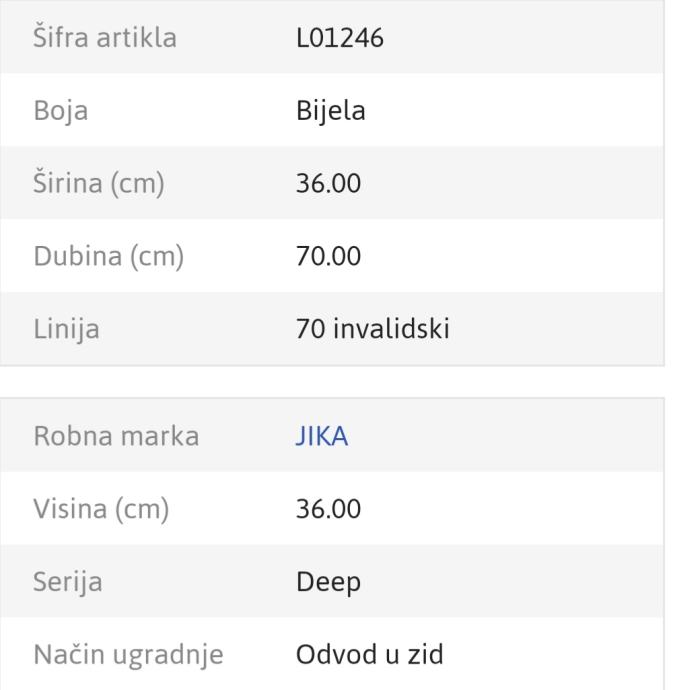Select the Bijela color value

(331, 111)
